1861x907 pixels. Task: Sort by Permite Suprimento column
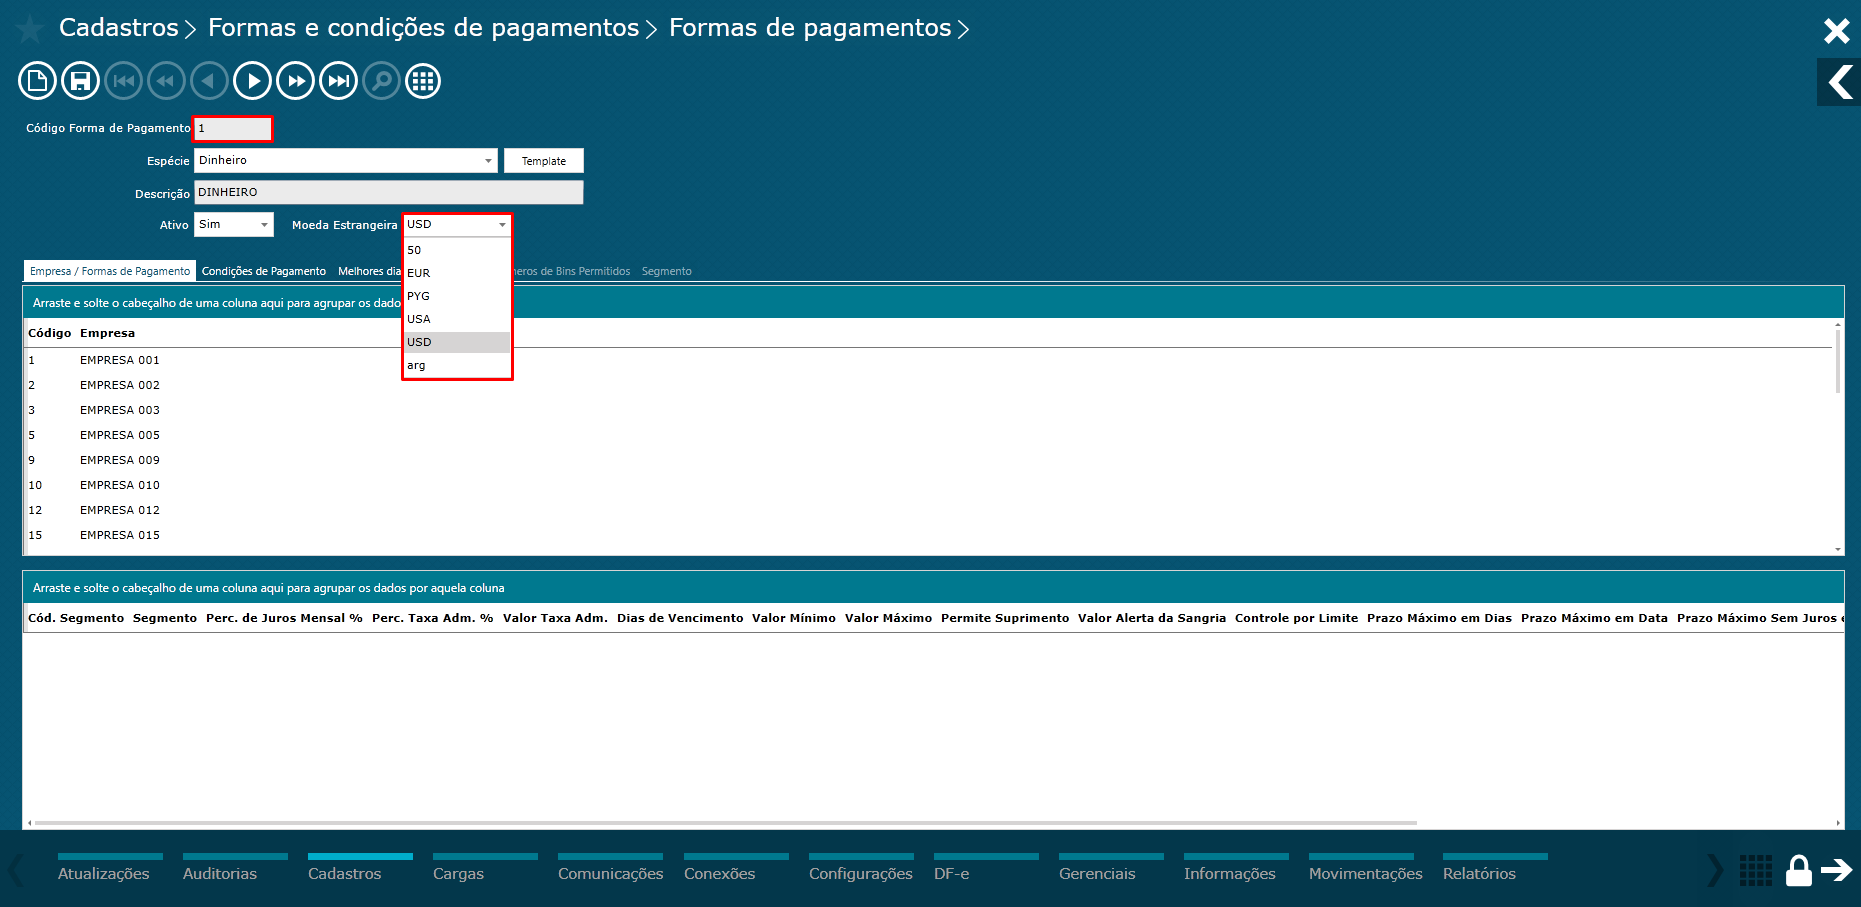(x=1005, y=618)
